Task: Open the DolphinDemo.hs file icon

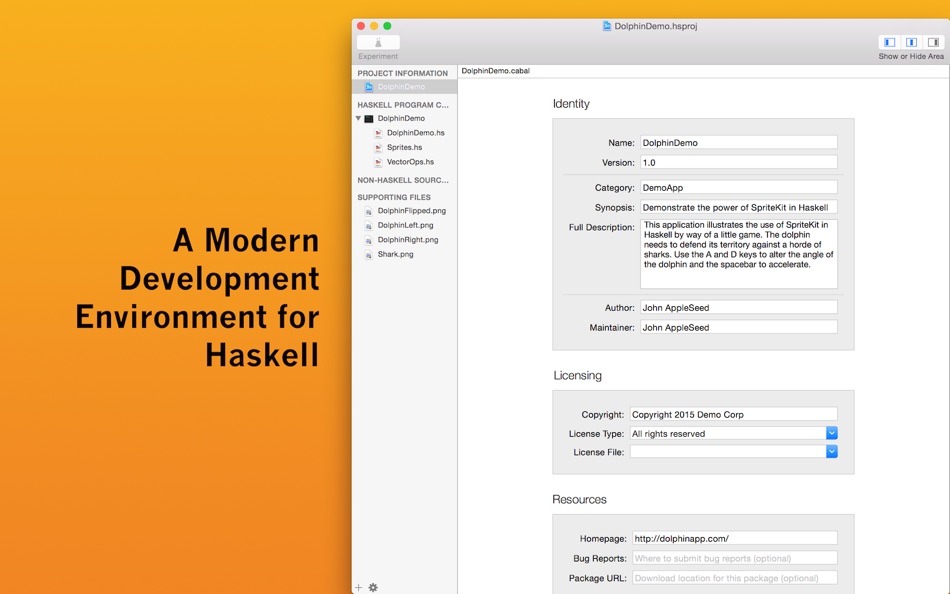Action: (x=378, y=133)
